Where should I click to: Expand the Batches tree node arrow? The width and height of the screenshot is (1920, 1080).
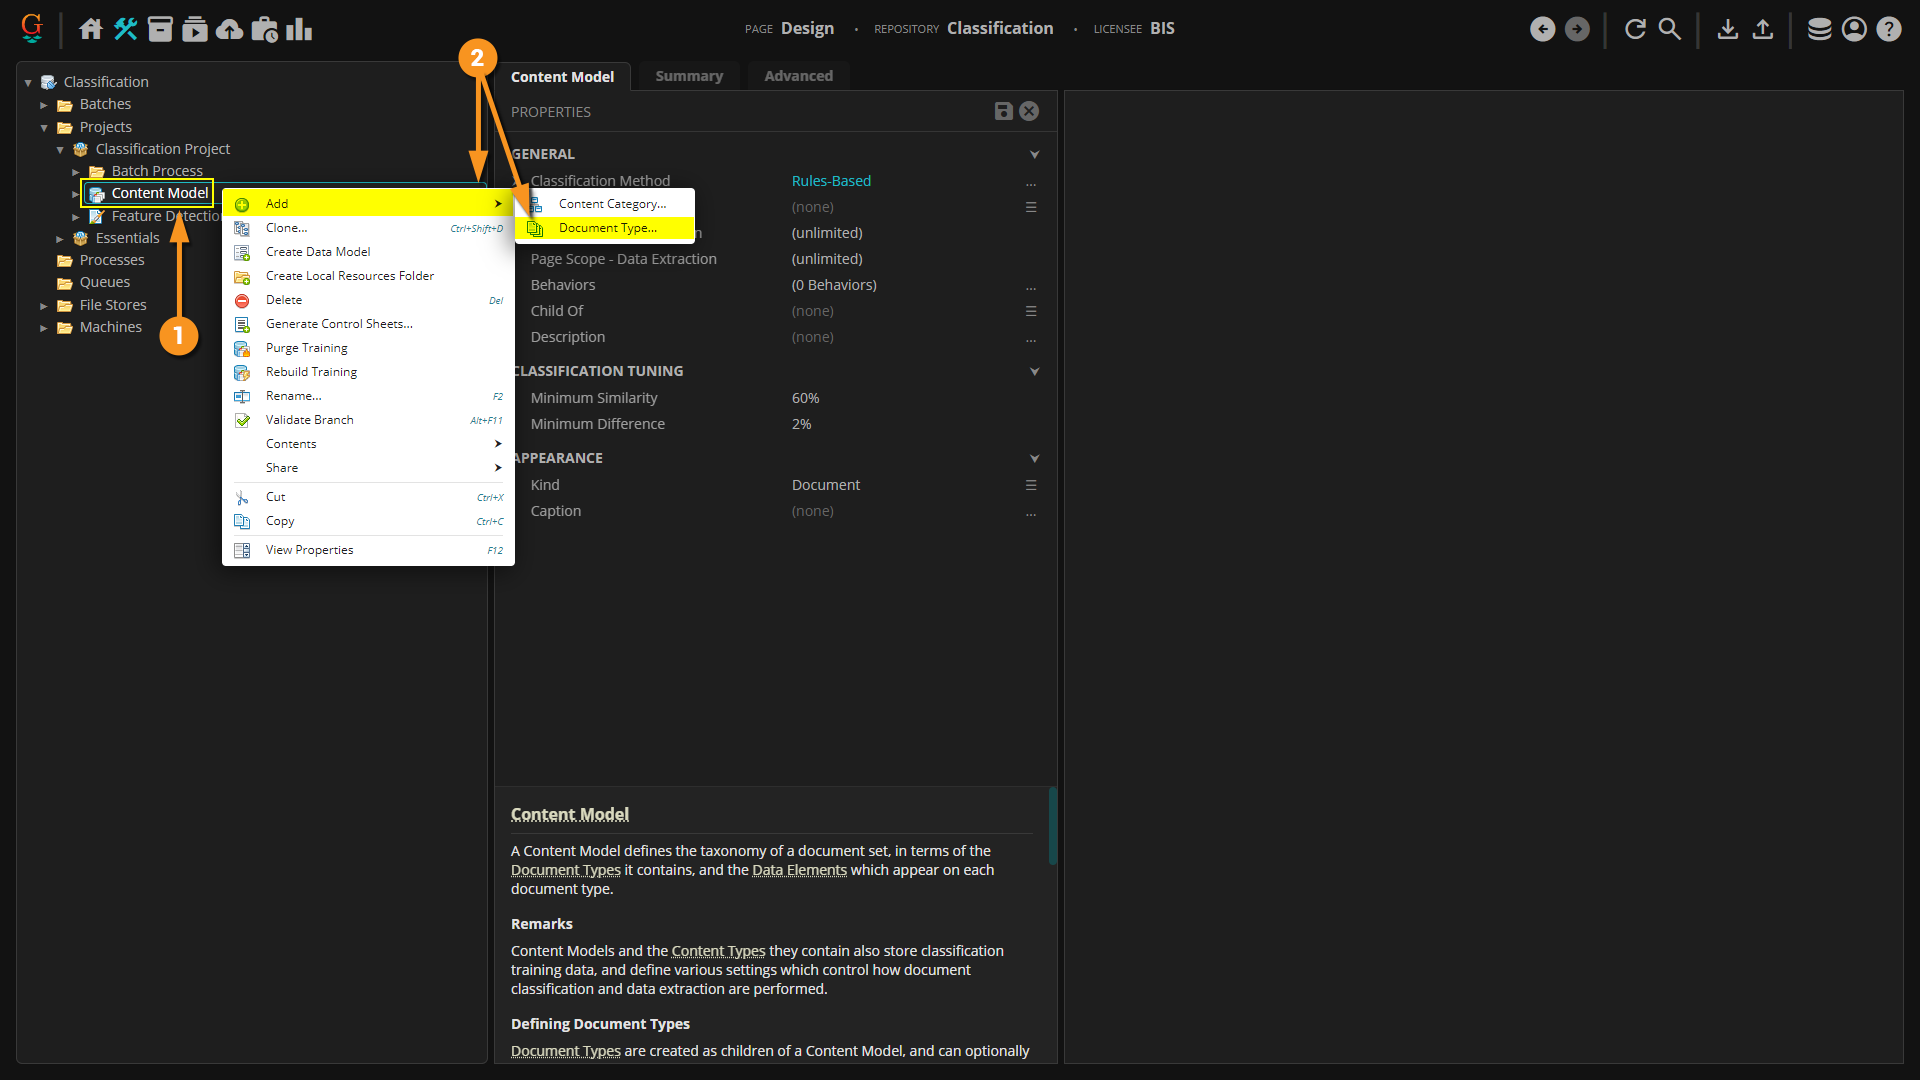tap(44, 104)
